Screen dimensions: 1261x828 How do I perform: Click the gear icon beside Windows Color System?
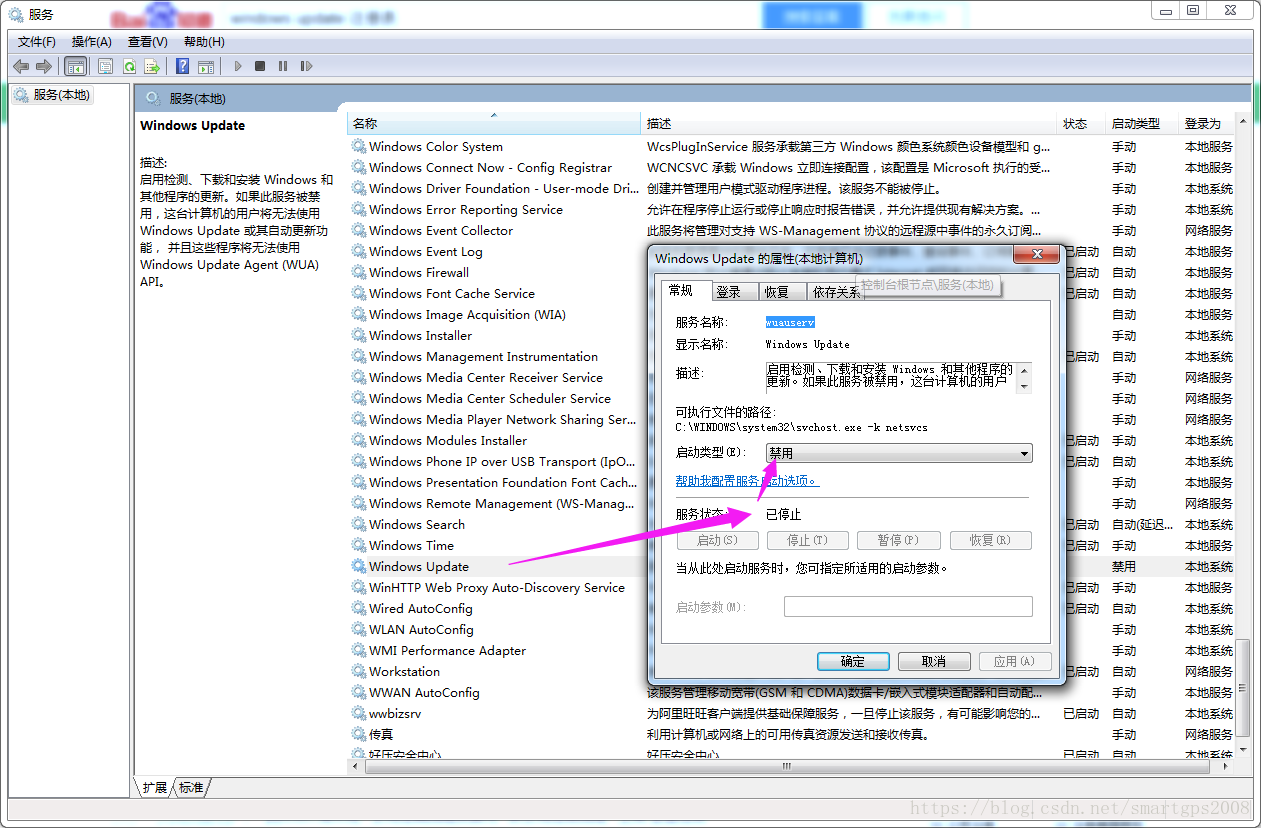pyautogui.click(x=359, y=146)
